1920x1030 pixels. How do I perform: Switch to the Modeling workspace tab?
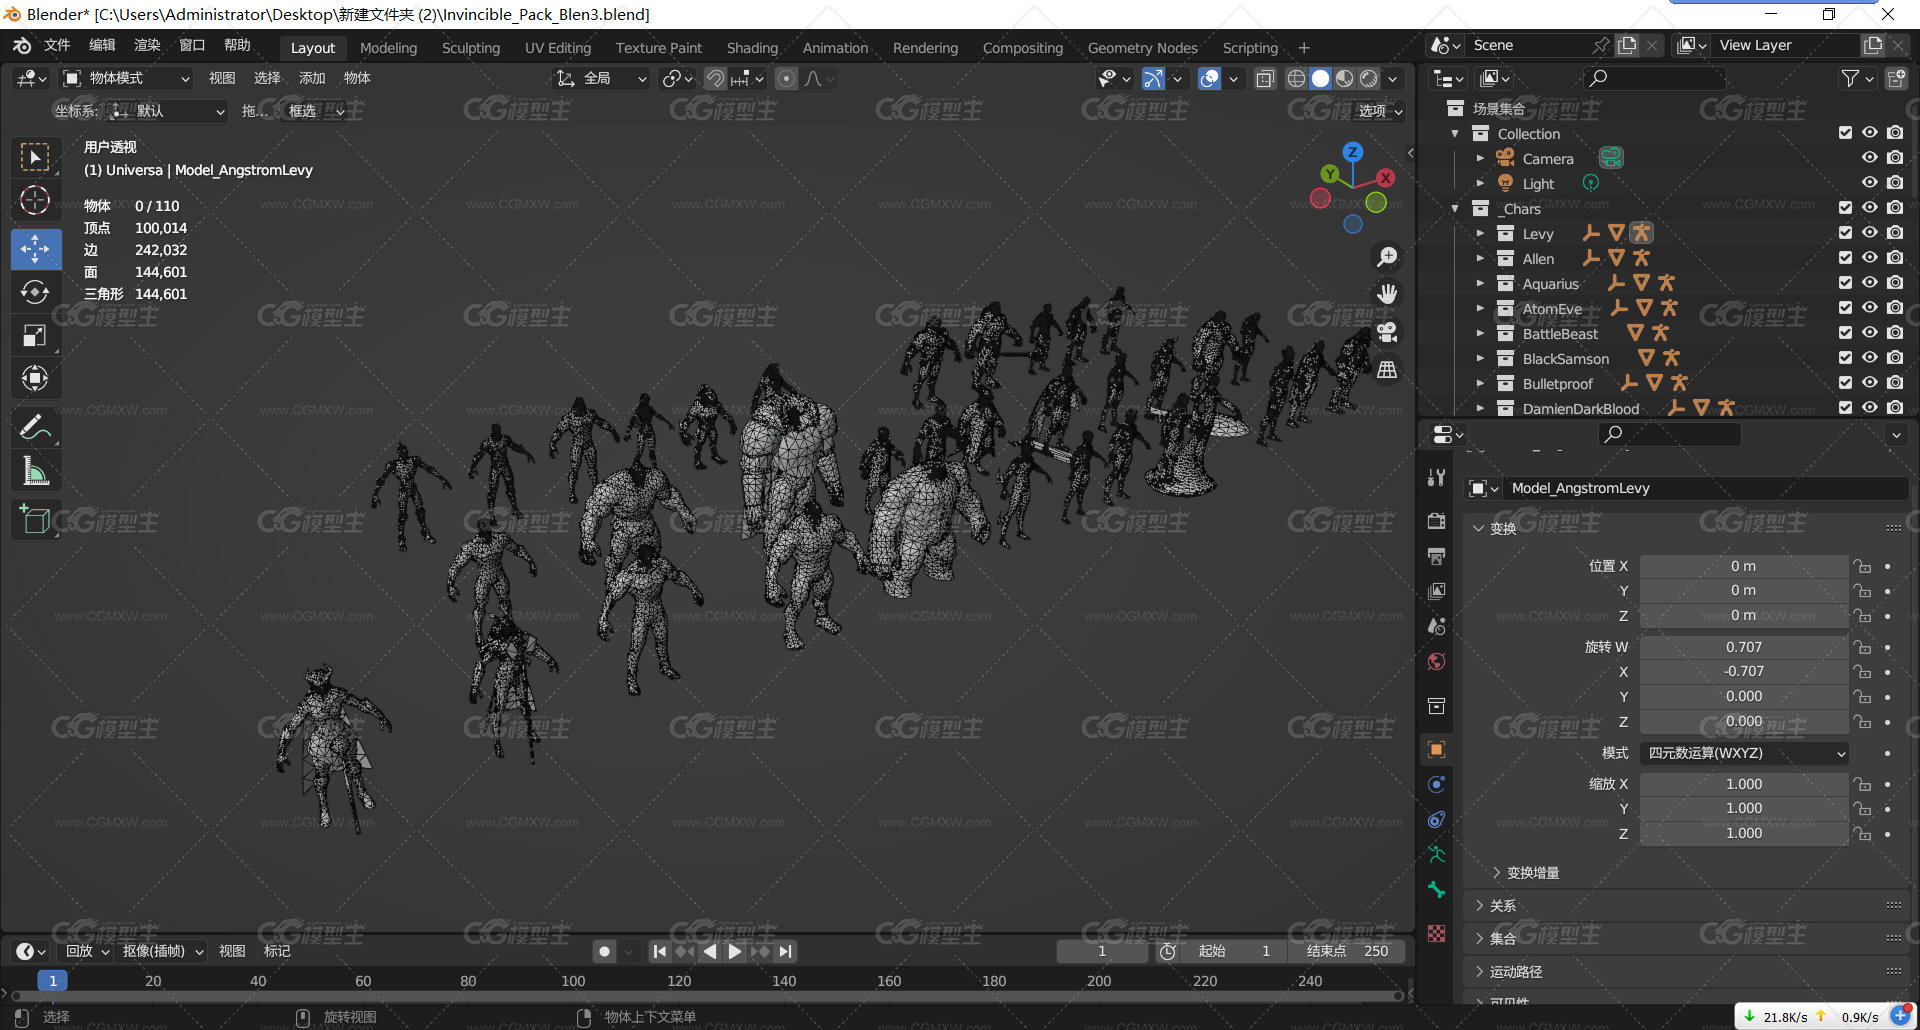click(x=388, y=48)
